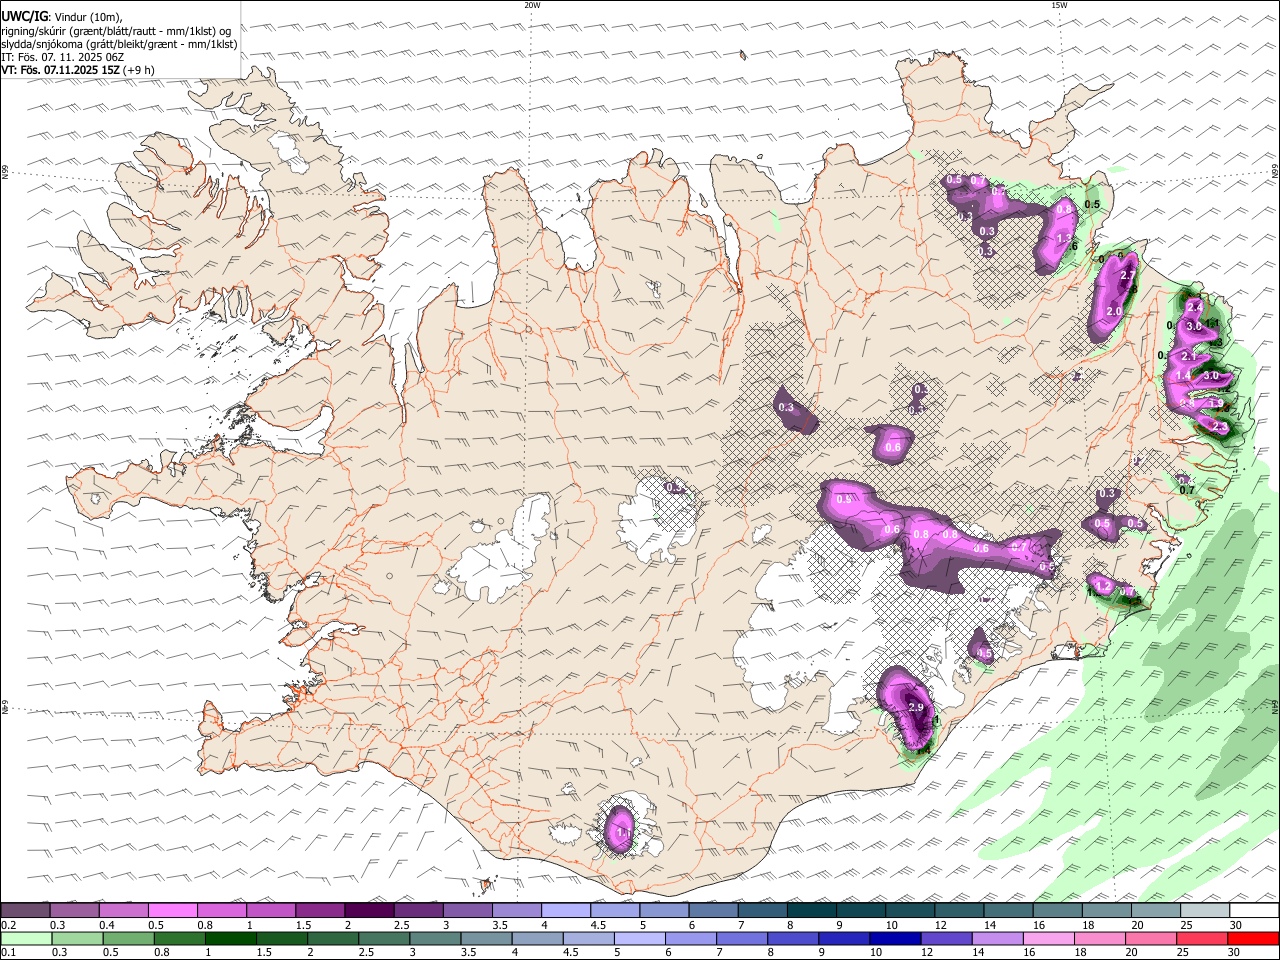Click the upper legend dark teal swatch between 8 and 9

[x=812, y=911]
